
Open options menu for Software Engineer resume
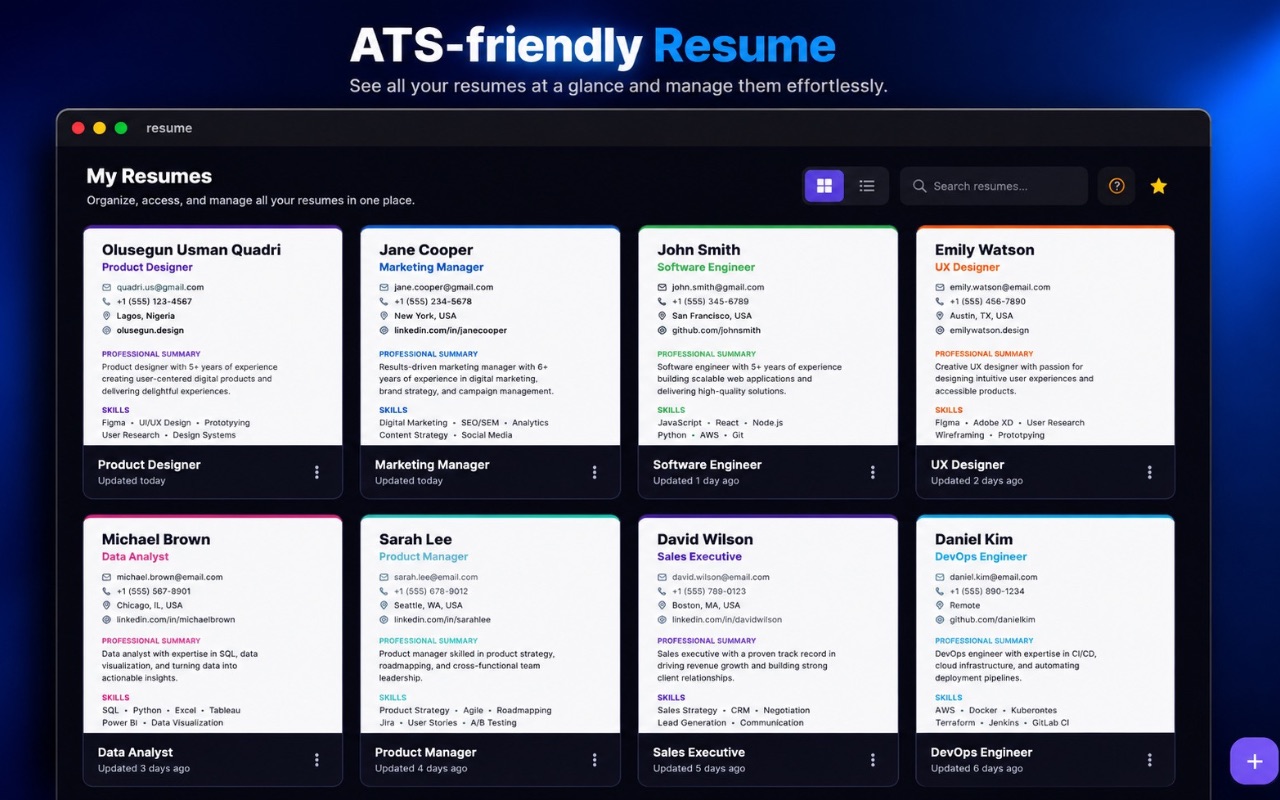click(872, 472)
